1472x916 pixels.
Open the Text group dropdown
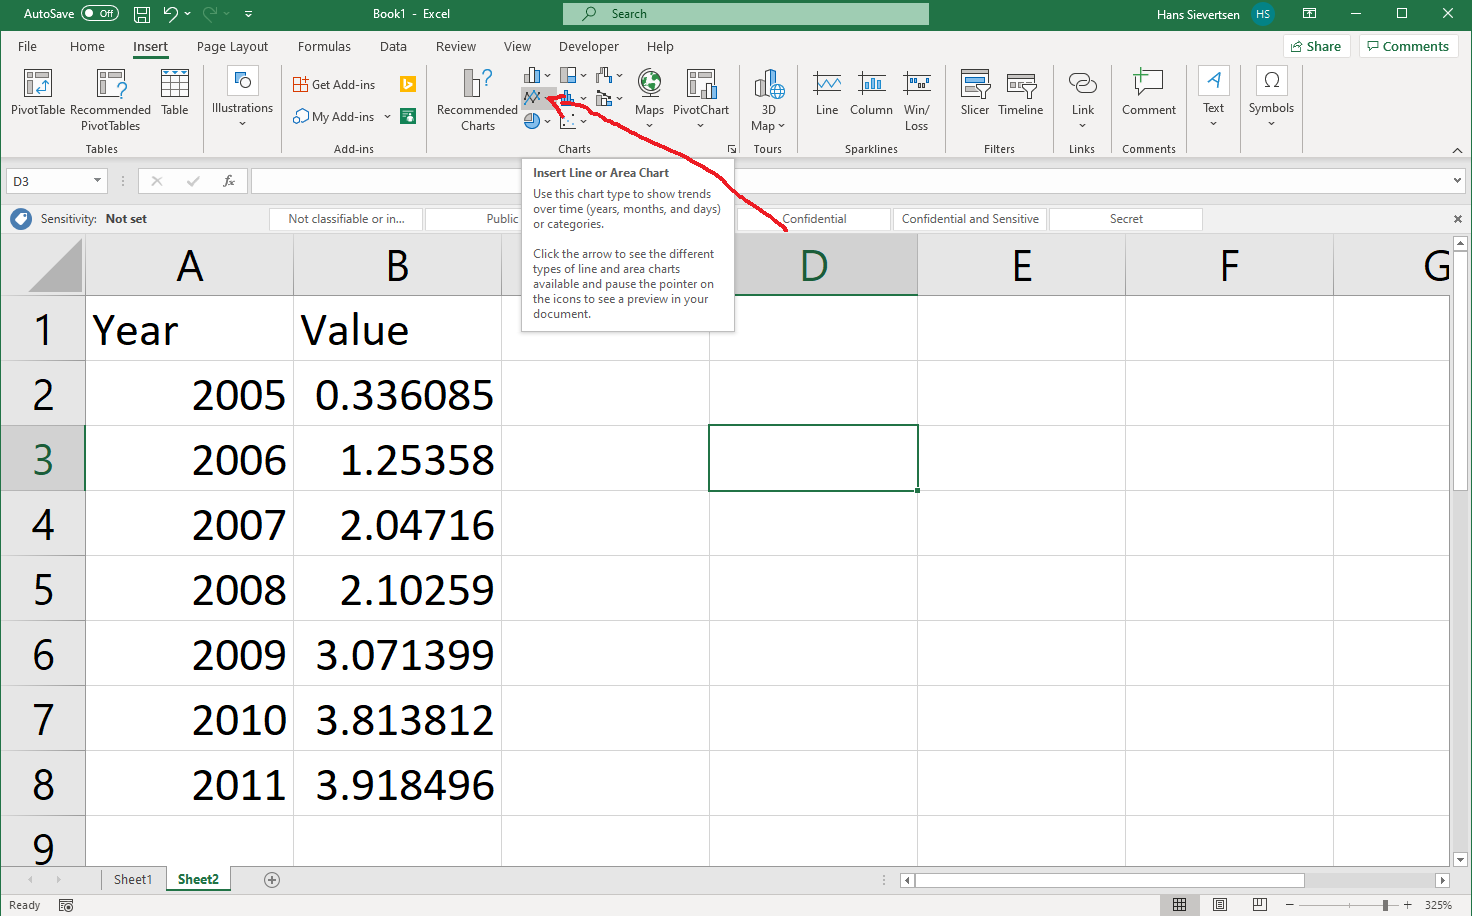coord(1213,97)
